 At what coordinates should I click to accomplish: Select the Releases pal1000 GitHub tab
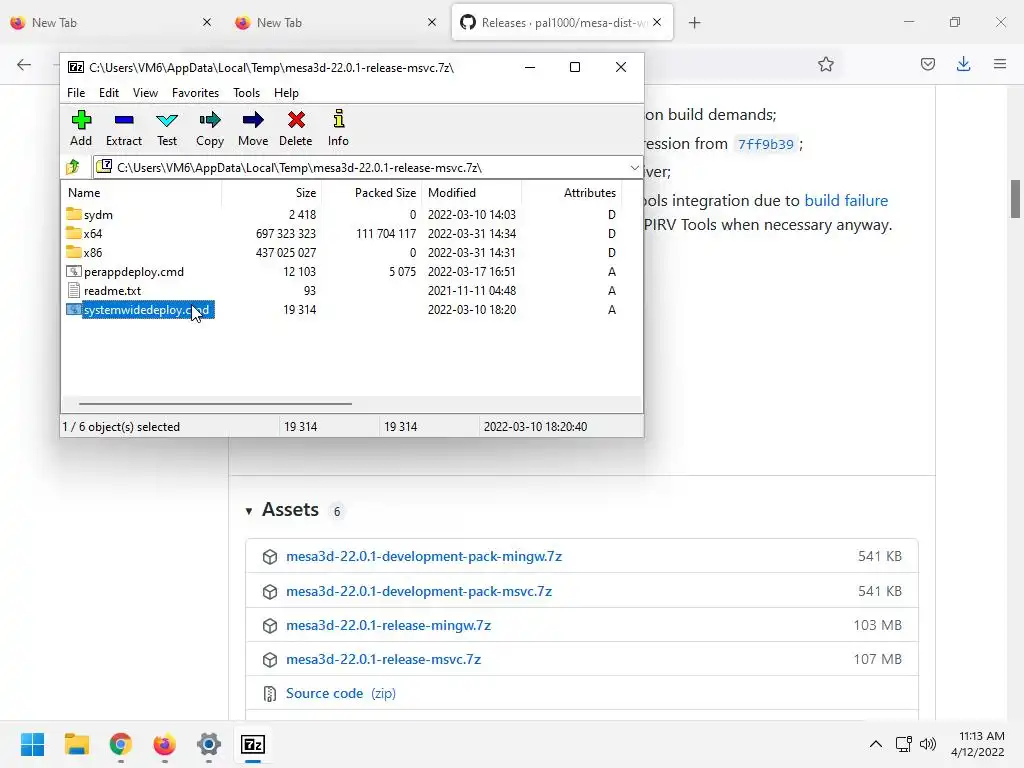click(562, 23)
